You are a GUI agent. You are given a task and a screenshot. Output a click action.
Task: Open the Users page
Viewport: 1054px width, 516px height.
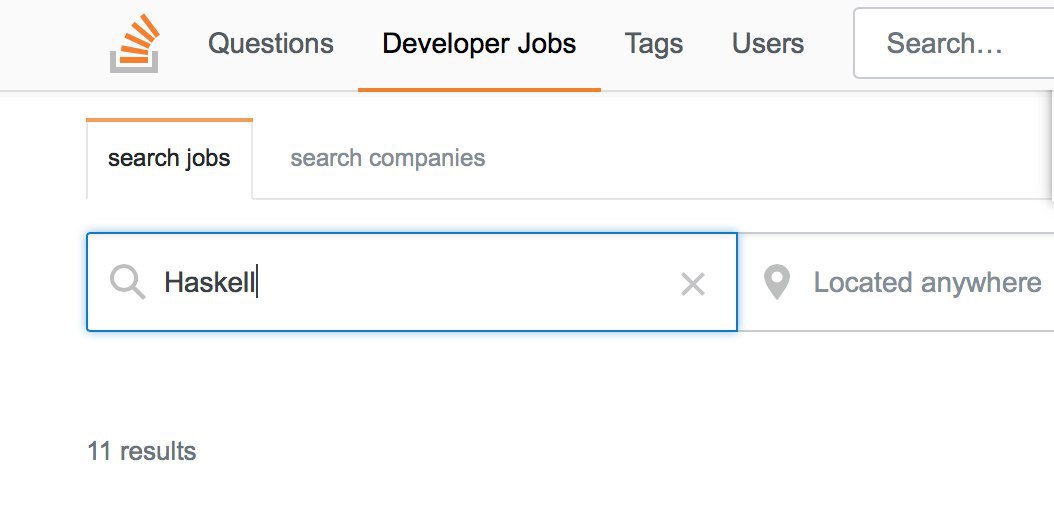pyautogui.click(x=768, y=44)
